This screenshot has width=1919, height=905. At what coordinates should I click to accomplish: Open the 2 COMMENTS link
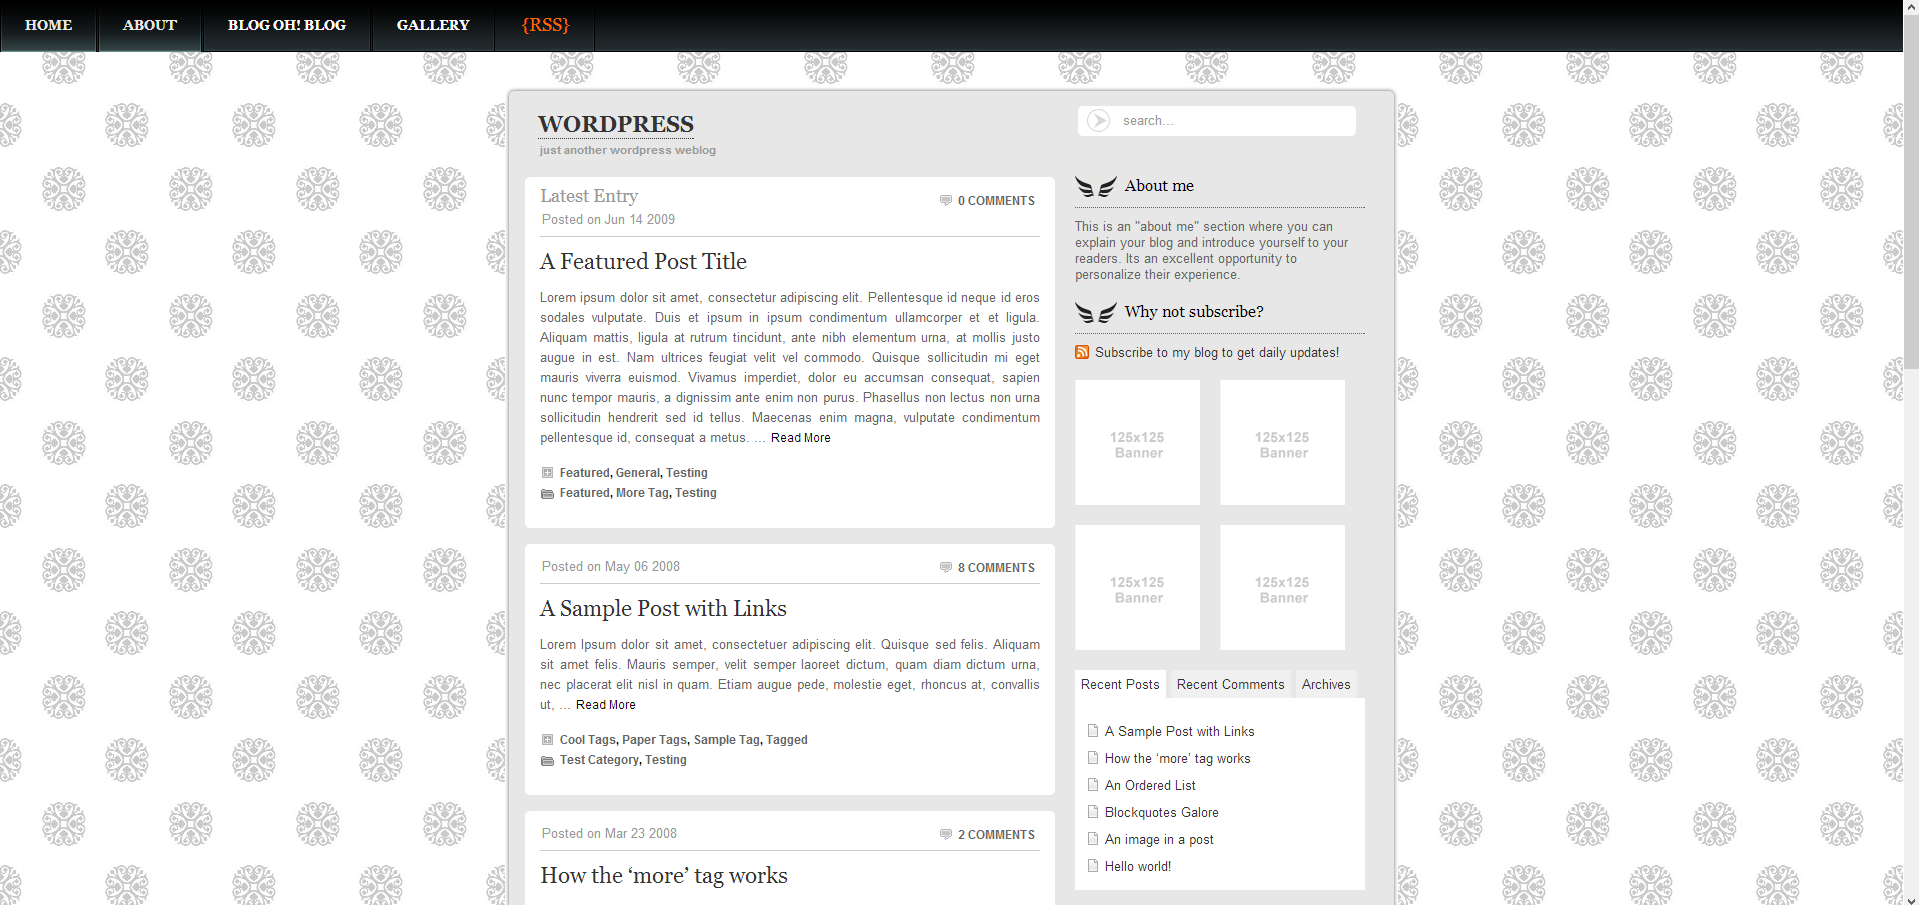pyautogui.click(x=996, y=835)
